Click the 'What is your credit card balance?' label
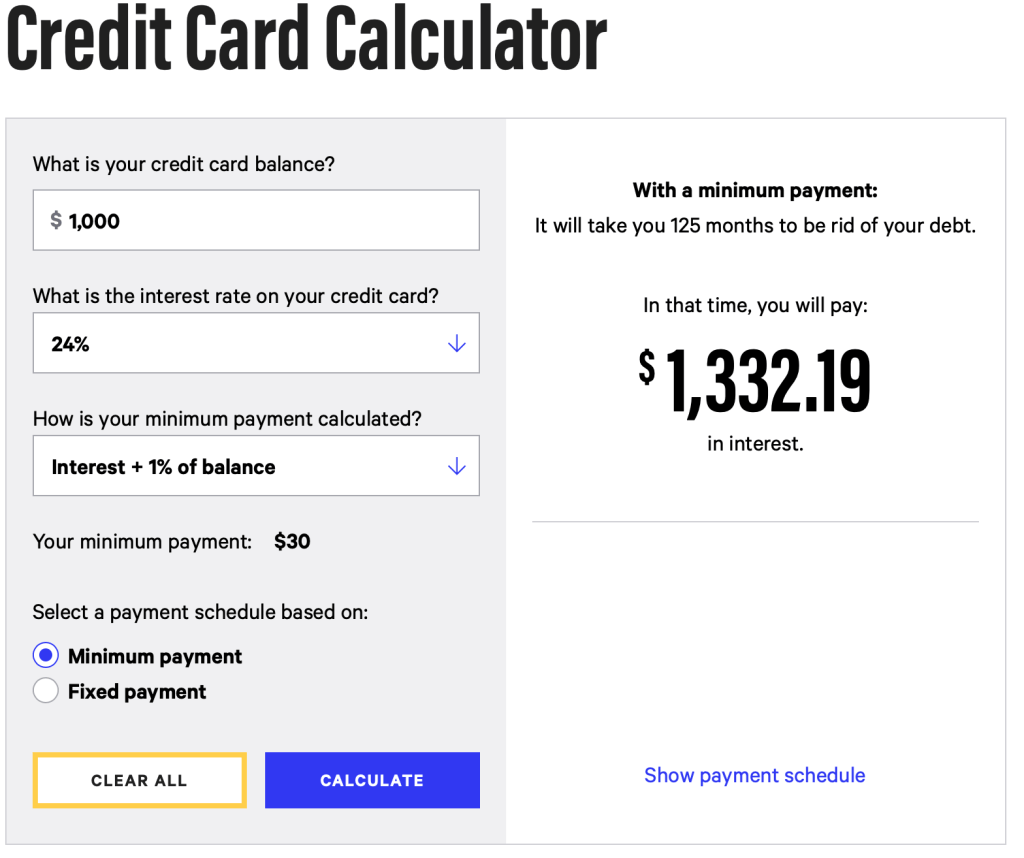 tap(184, 164)
